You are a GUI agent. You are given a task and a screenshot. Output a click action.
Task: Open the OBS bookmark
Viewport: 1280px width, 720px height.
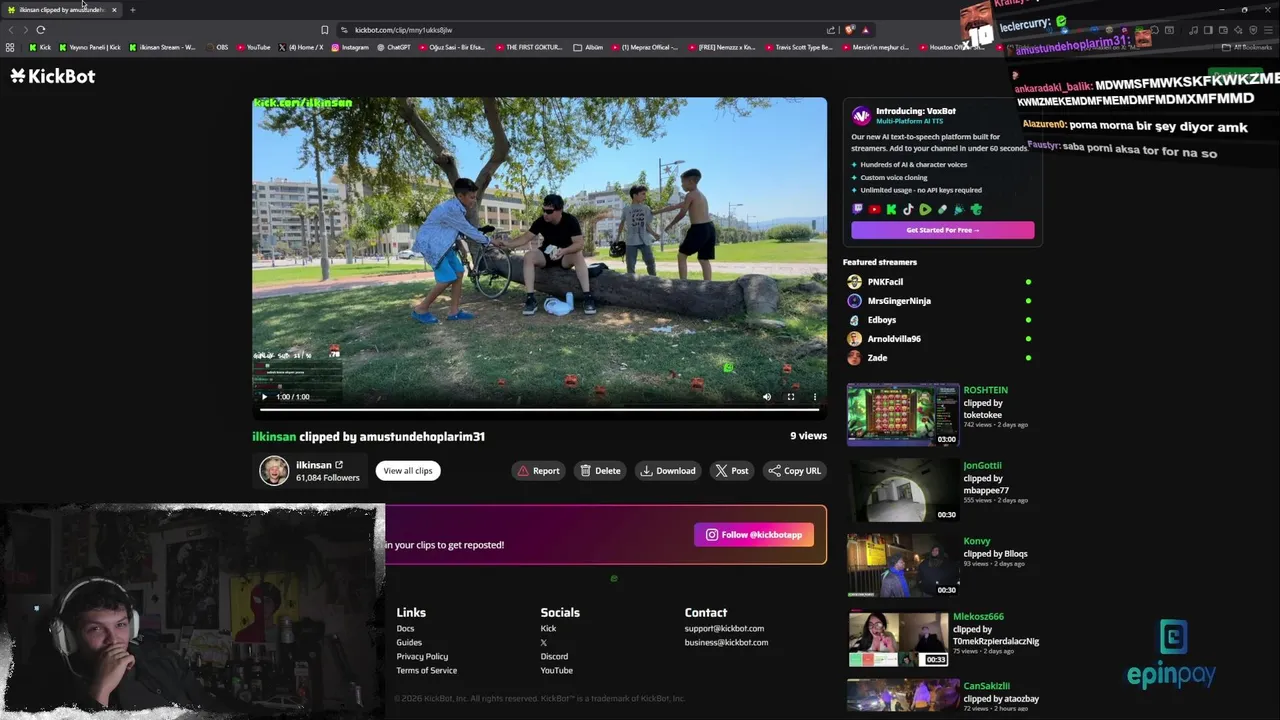217,47
